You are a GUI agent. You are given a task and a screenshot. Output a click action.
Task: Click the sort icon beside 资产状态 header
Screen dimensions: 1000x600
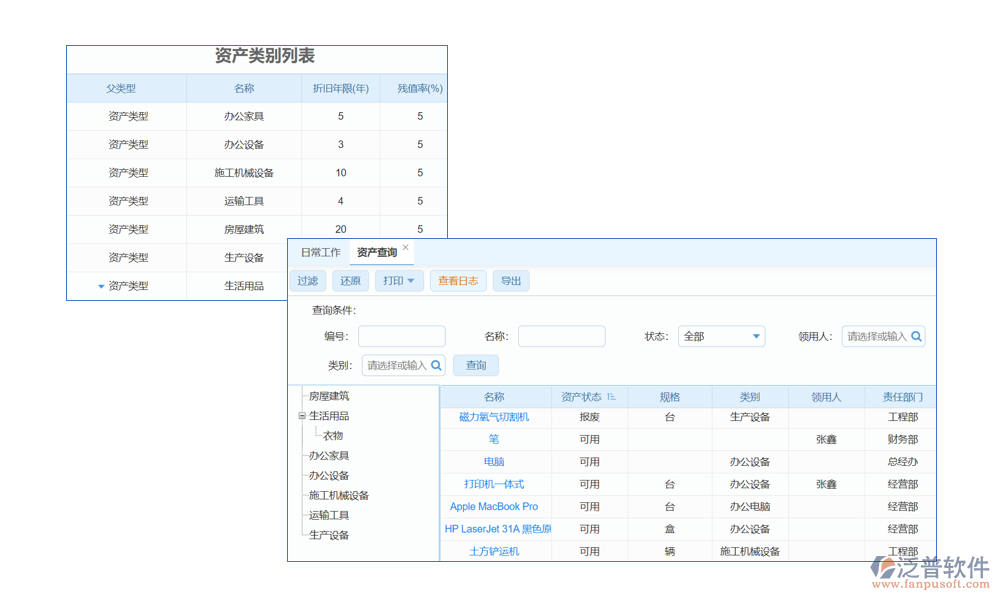(611, 397)
